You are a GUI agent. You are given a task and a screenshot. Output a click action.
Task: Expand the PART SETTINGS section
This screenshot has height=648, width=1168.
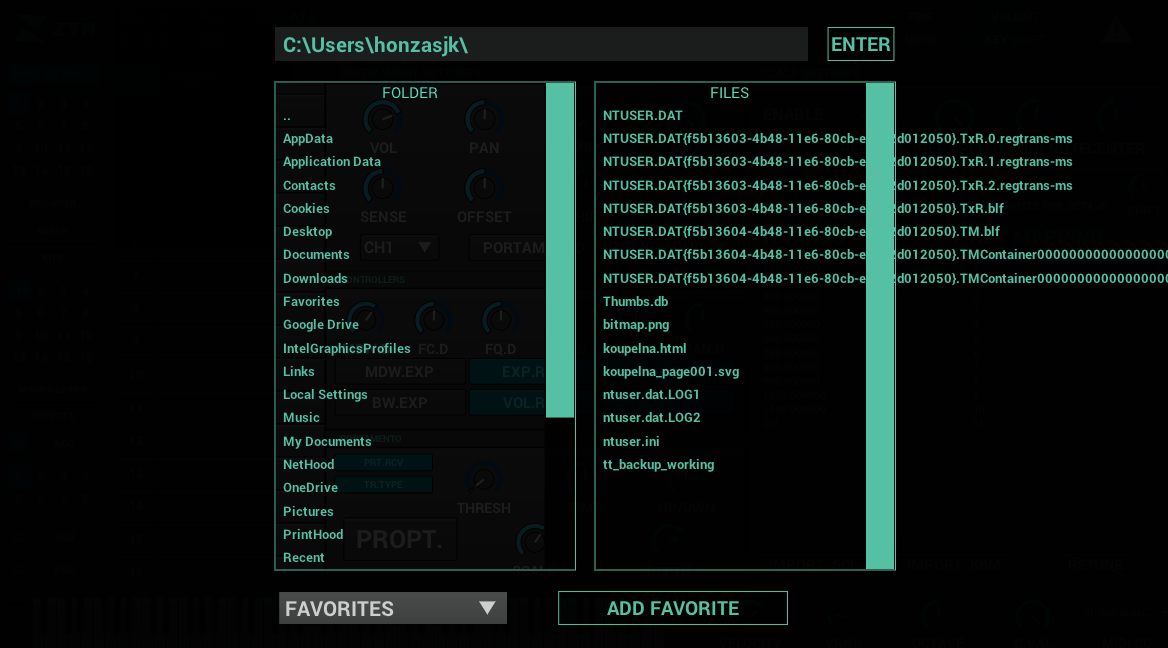click(53, 74)
